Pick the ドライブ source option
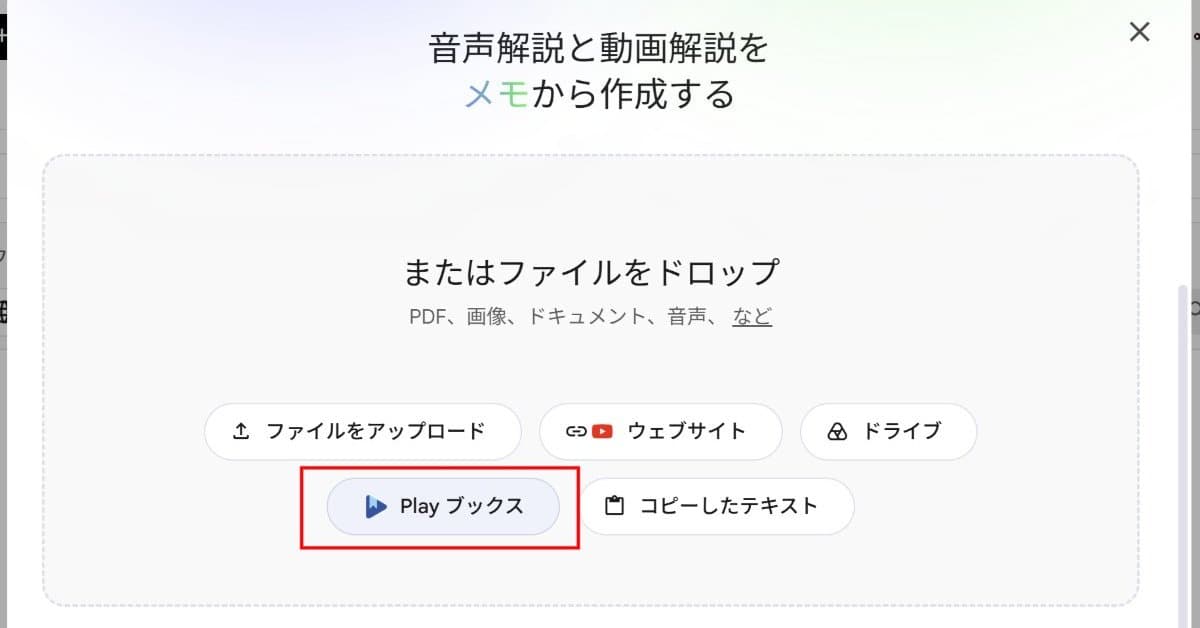 (888, 431)
